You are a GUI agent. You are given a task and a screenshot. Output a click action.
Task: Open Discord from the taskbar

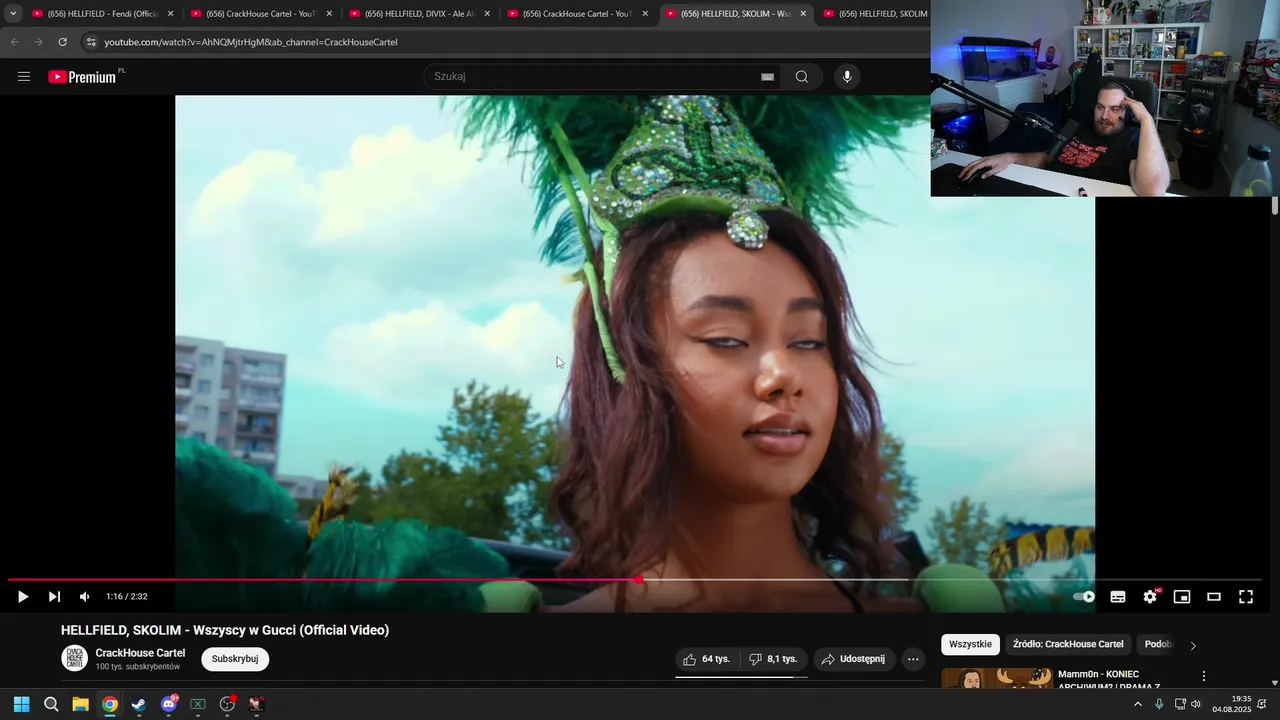pyautogui.click(x=169, y=704)
